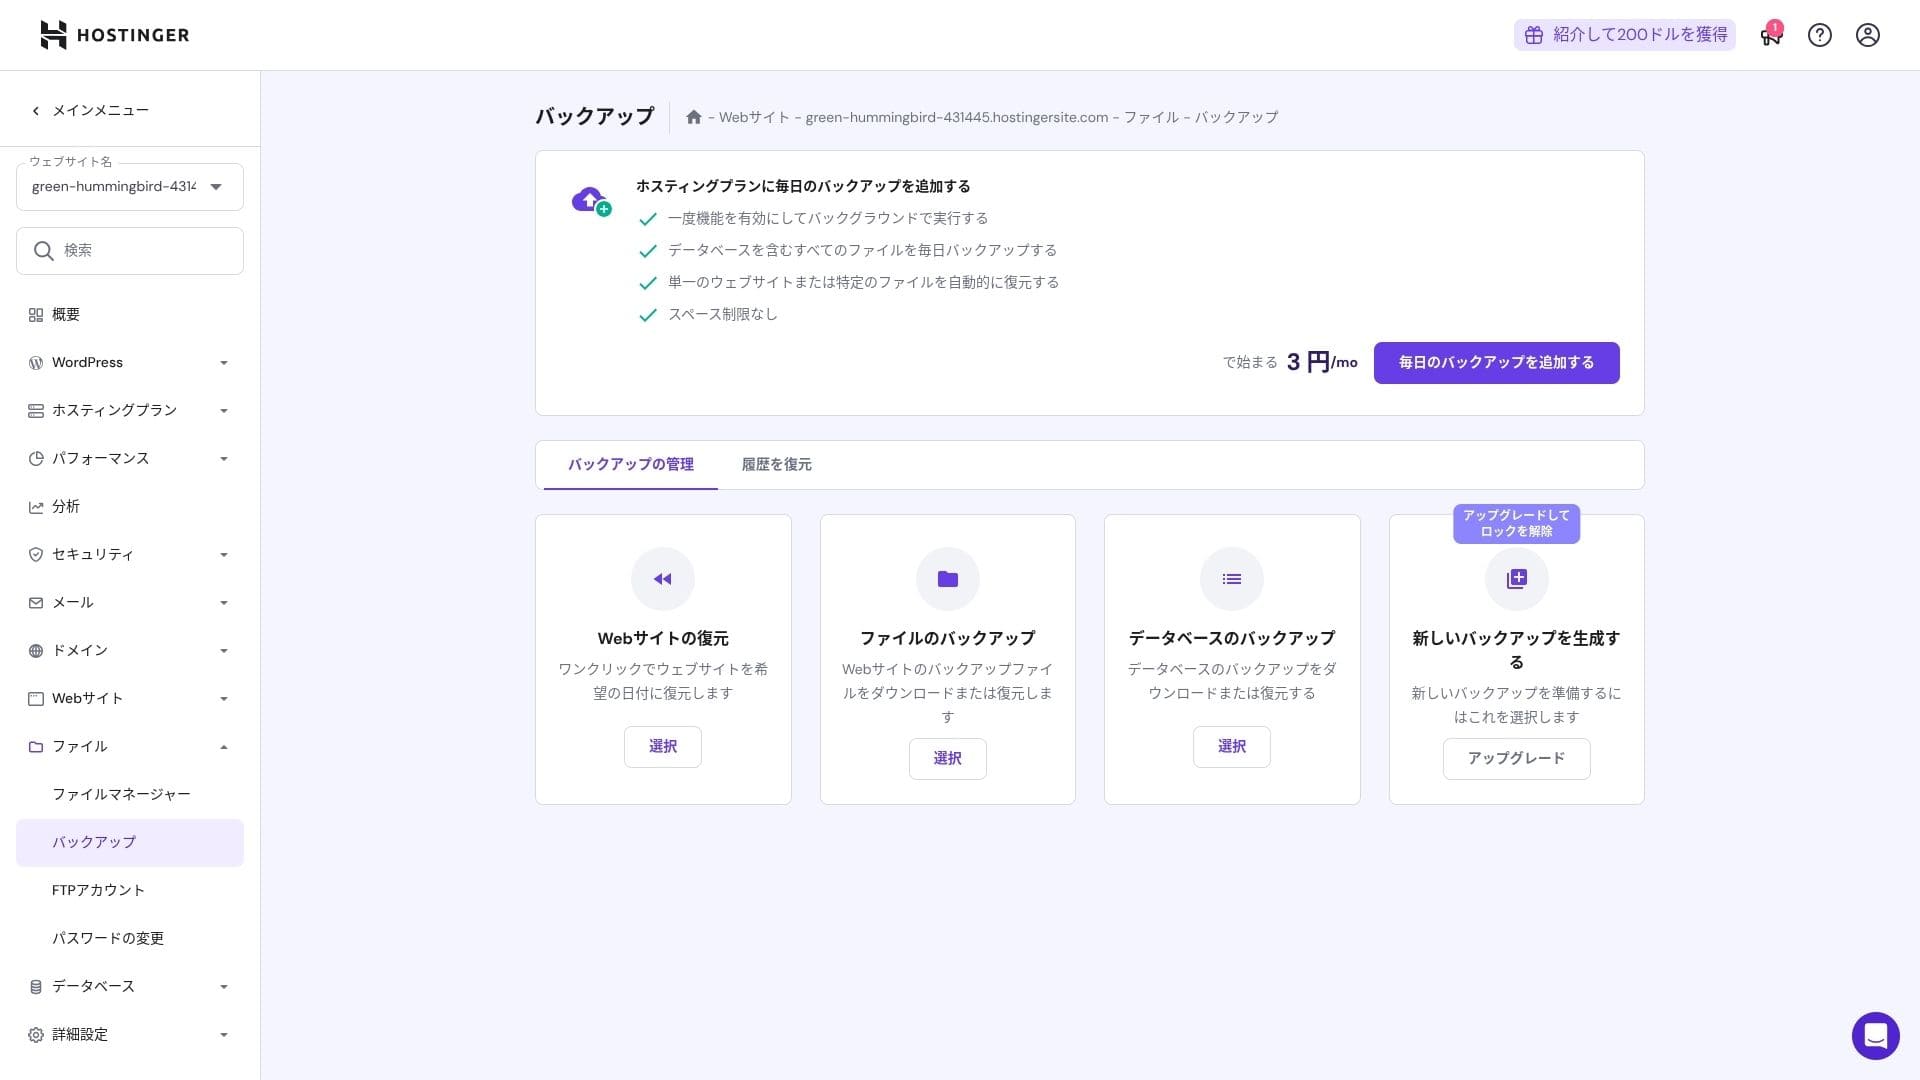Click the cloud upload backup icon

coord(591,200)
